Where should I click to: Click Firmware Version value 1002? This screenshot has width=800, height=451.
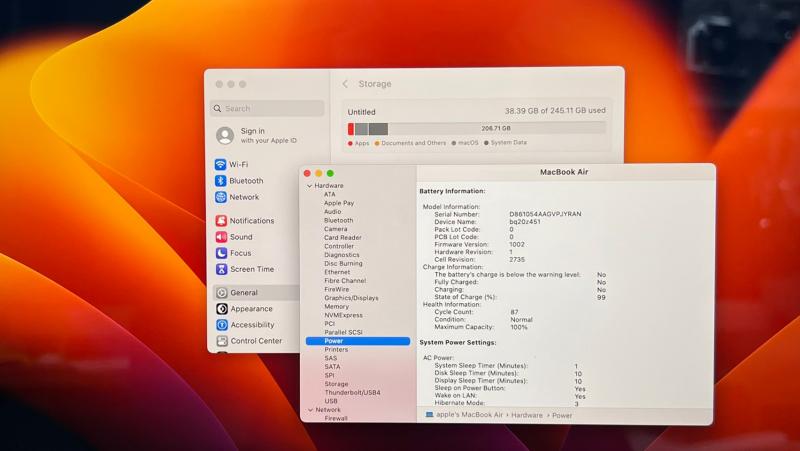(516, 244)
